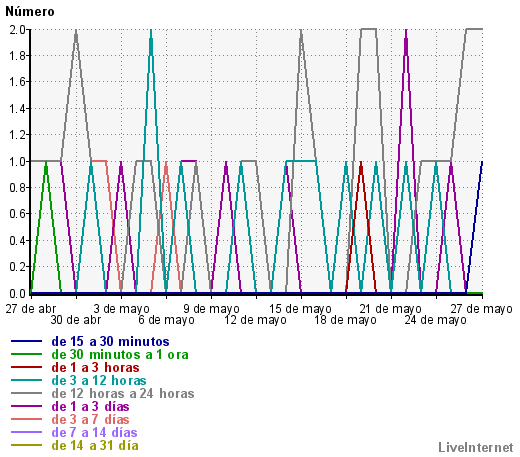
Task: Select the 'de 1 a 3 horas' label
Action: coord(95,367)
